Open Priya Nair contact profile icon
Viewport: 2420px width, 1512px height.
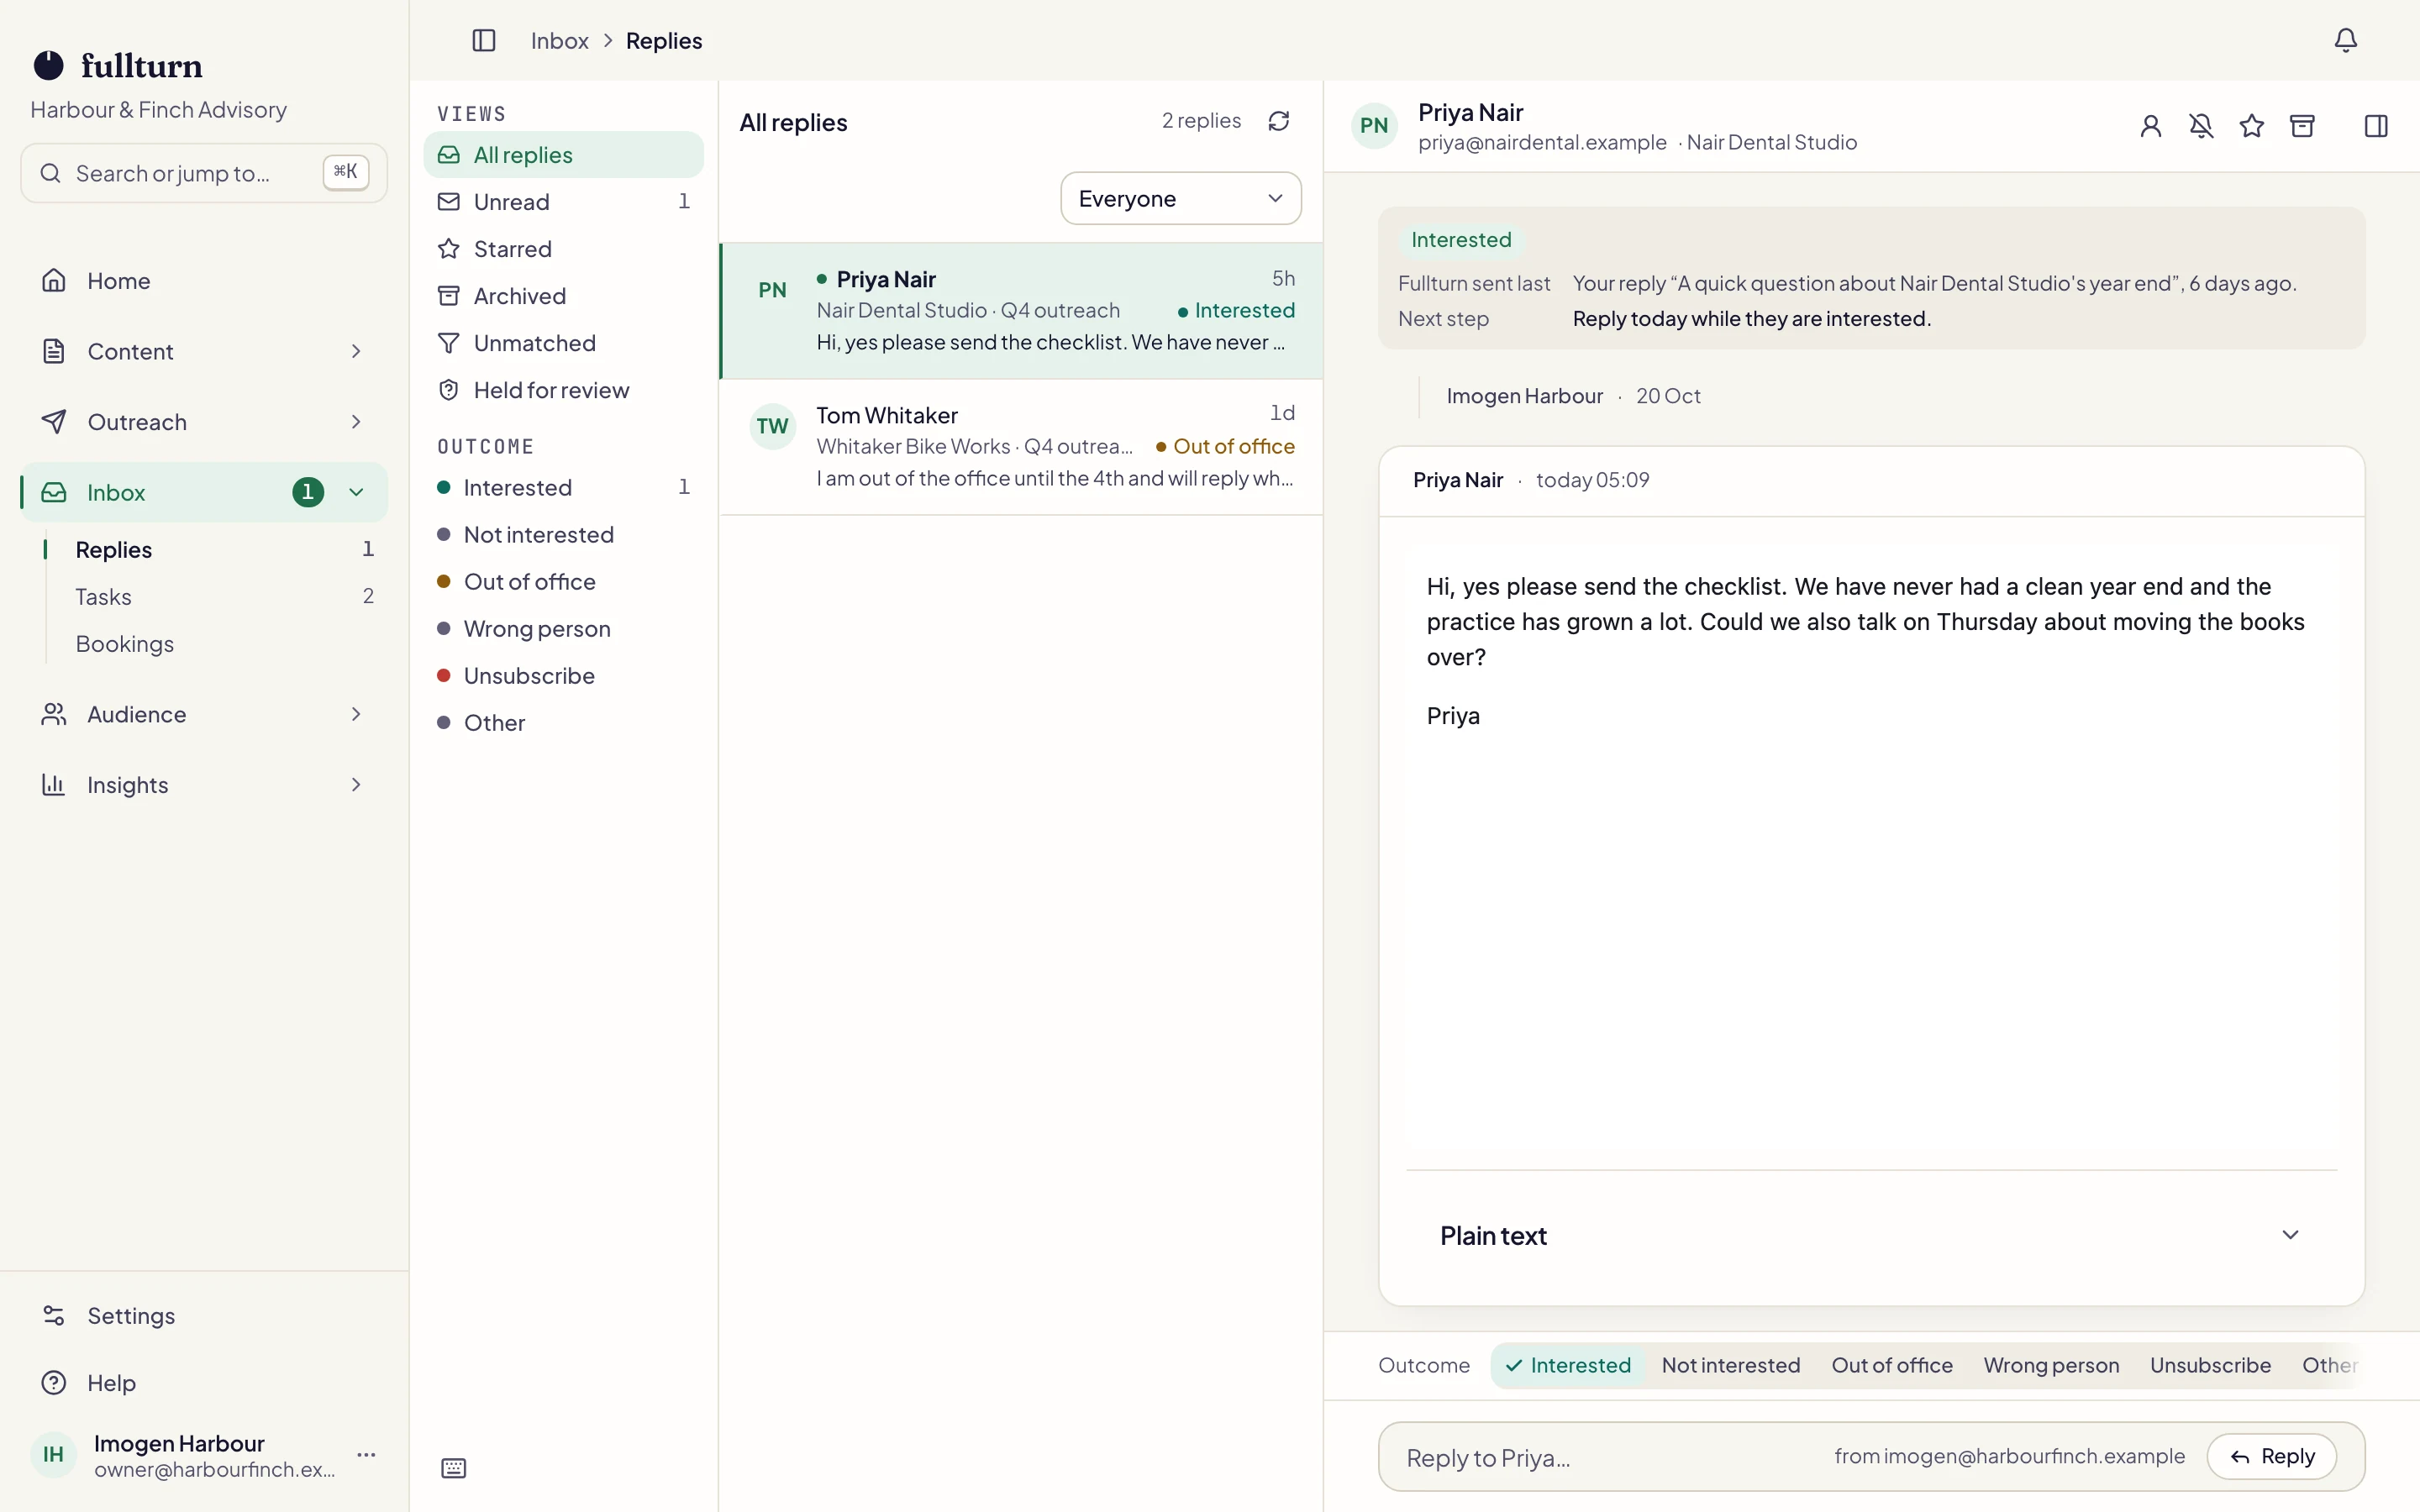tap(2150, 126)
